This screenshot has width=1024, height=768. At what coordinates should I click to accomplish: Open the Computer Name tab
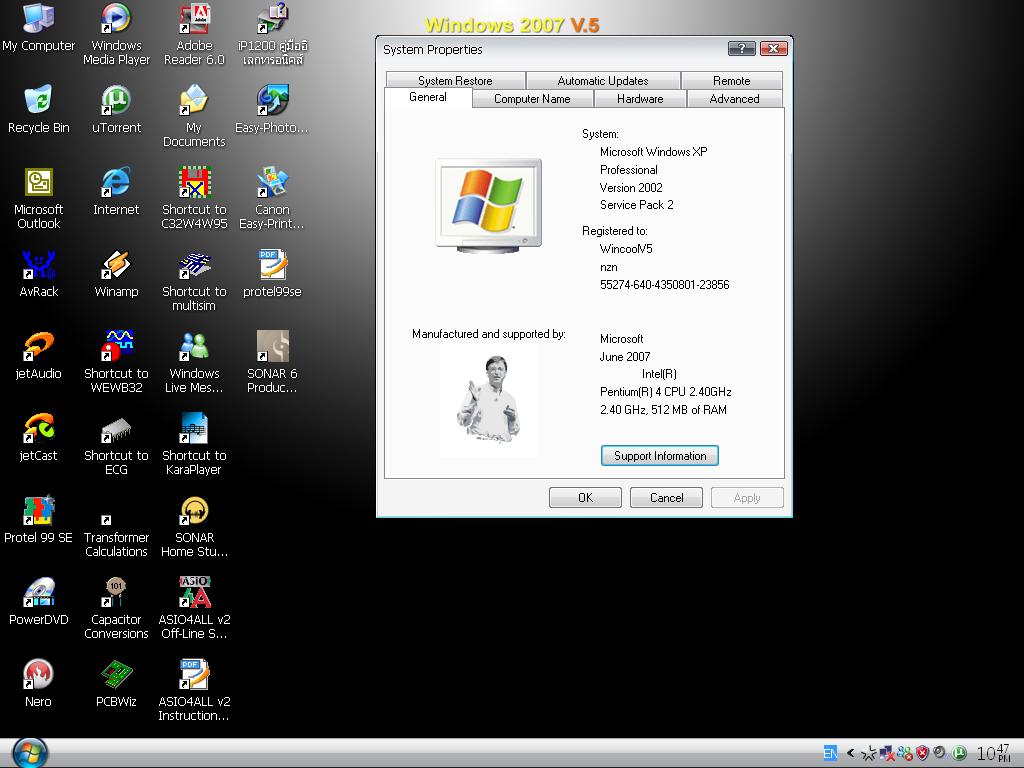click(x=532, y=99)
